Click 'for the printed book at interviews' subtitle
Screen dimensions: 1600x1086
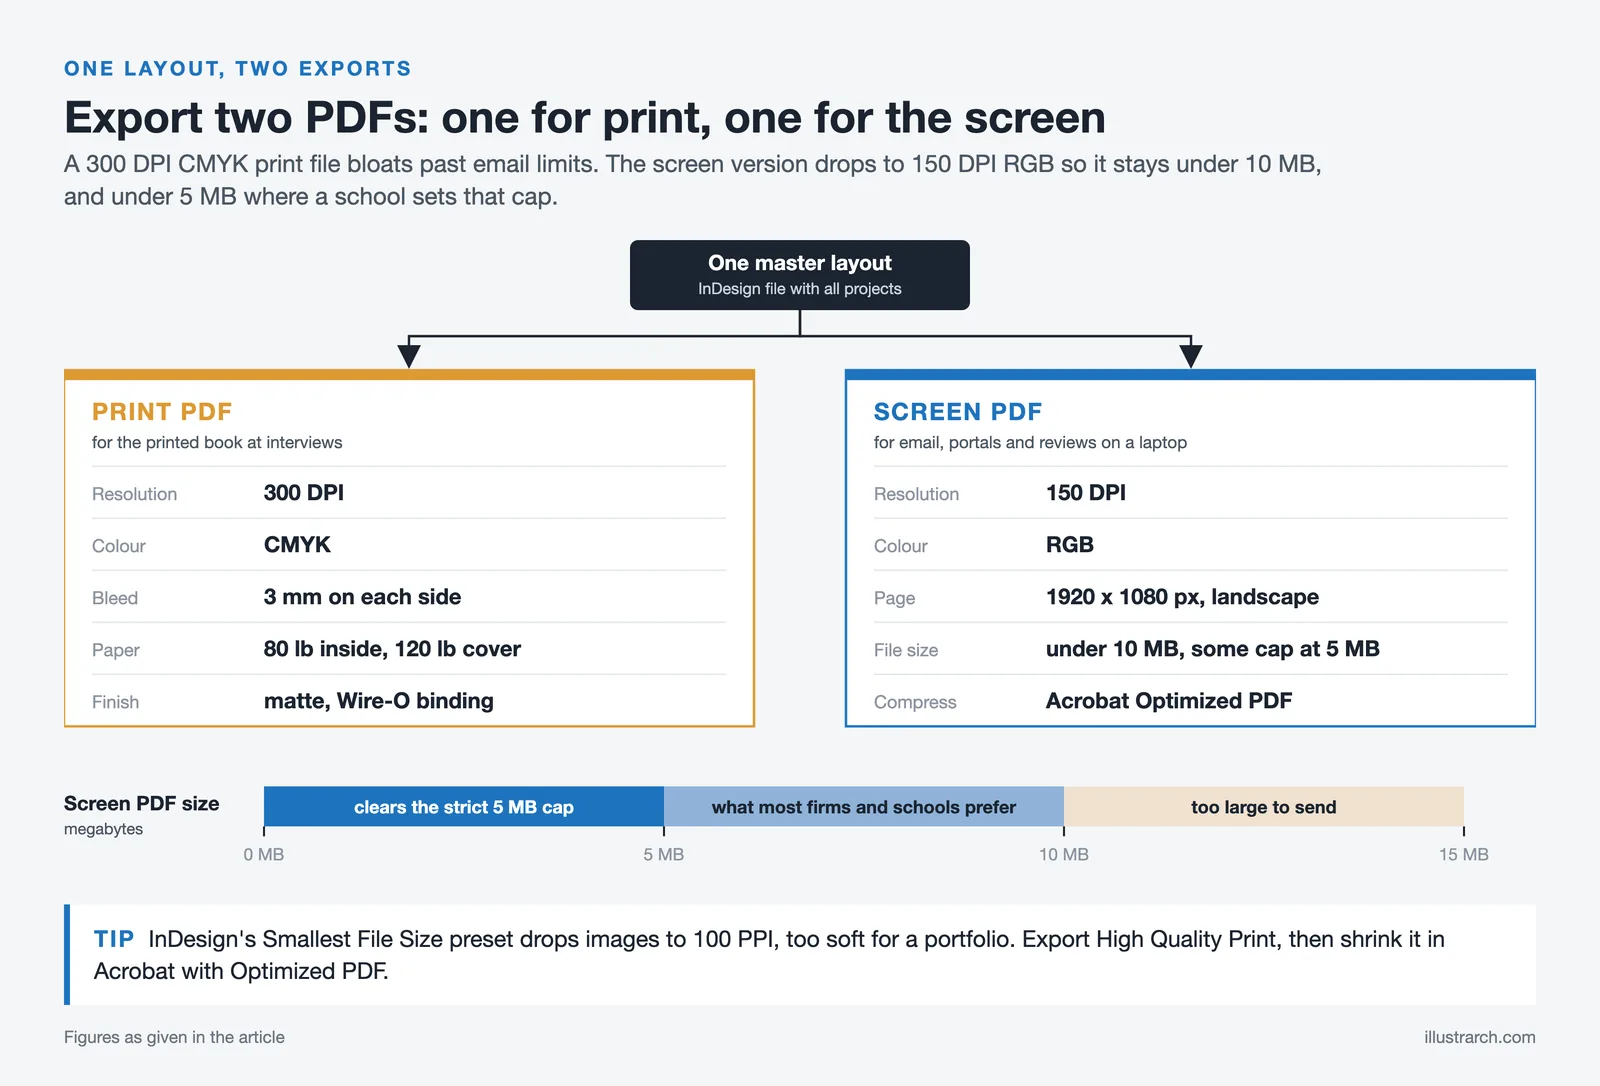217,442
